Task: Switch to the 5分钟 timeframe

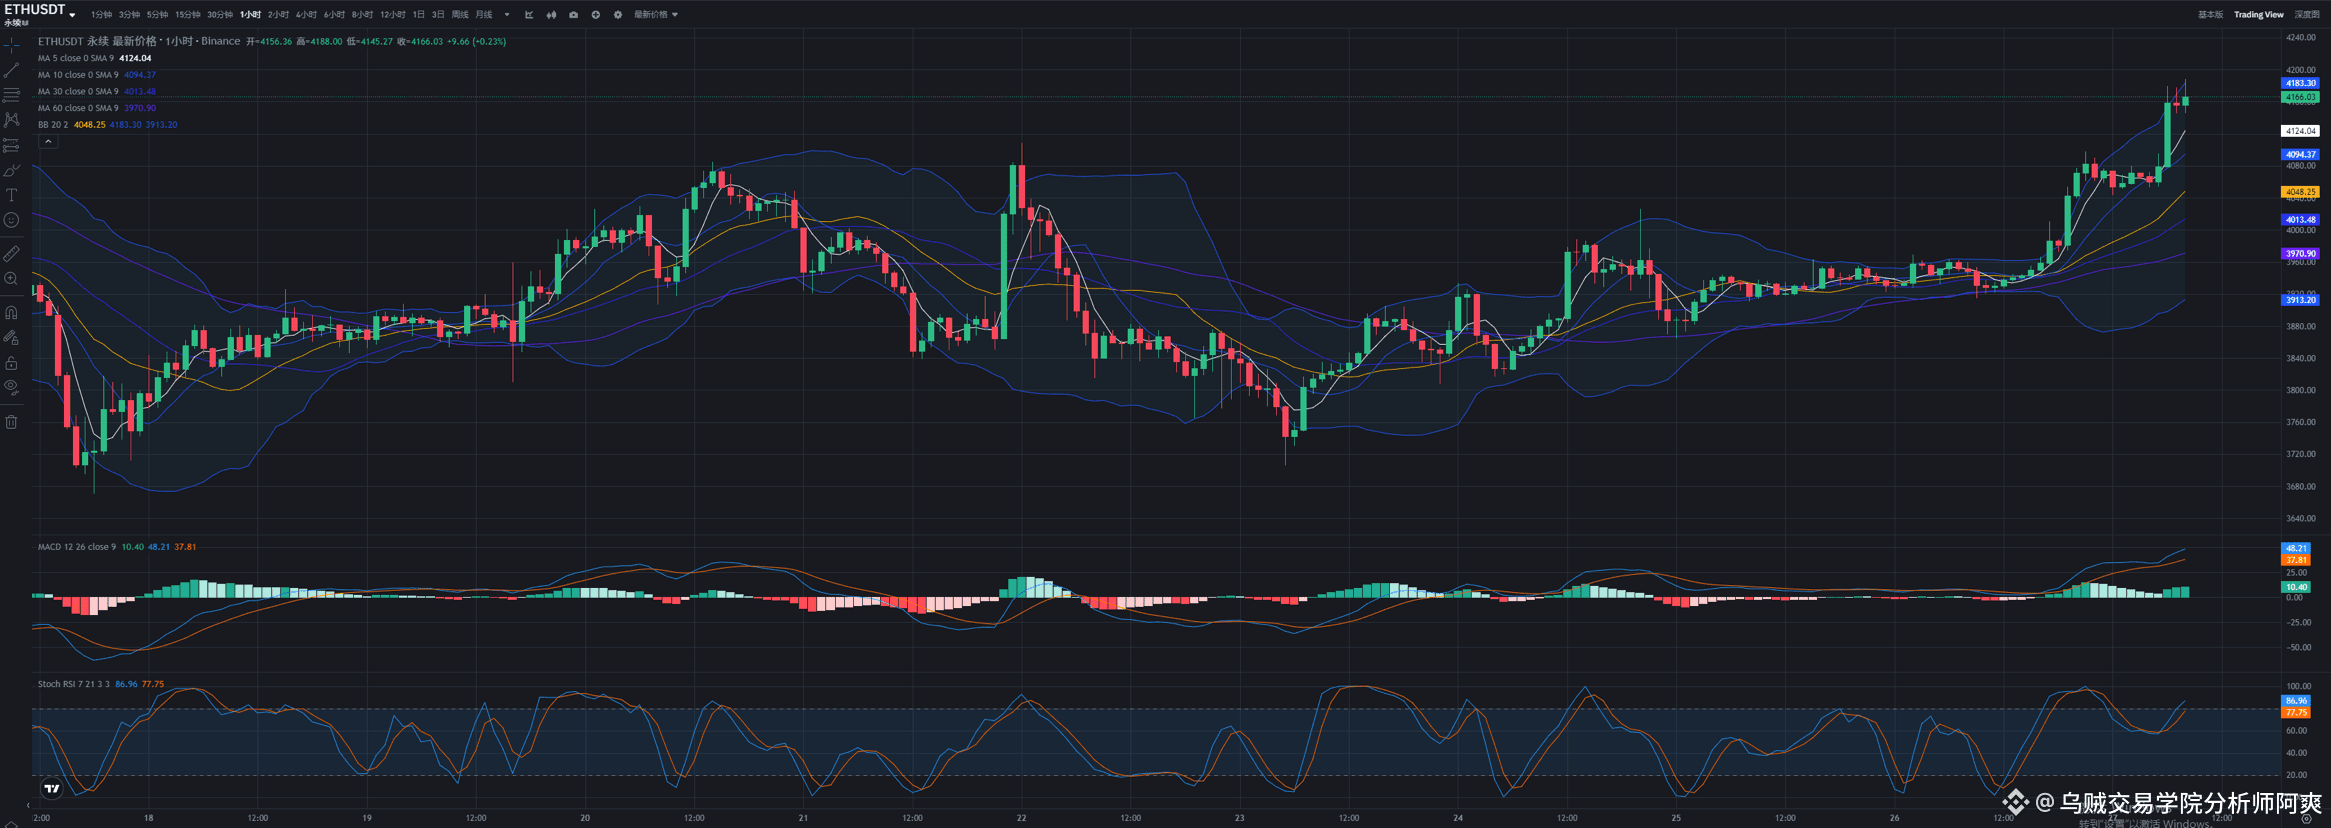Action: click(x=157, y=15)
